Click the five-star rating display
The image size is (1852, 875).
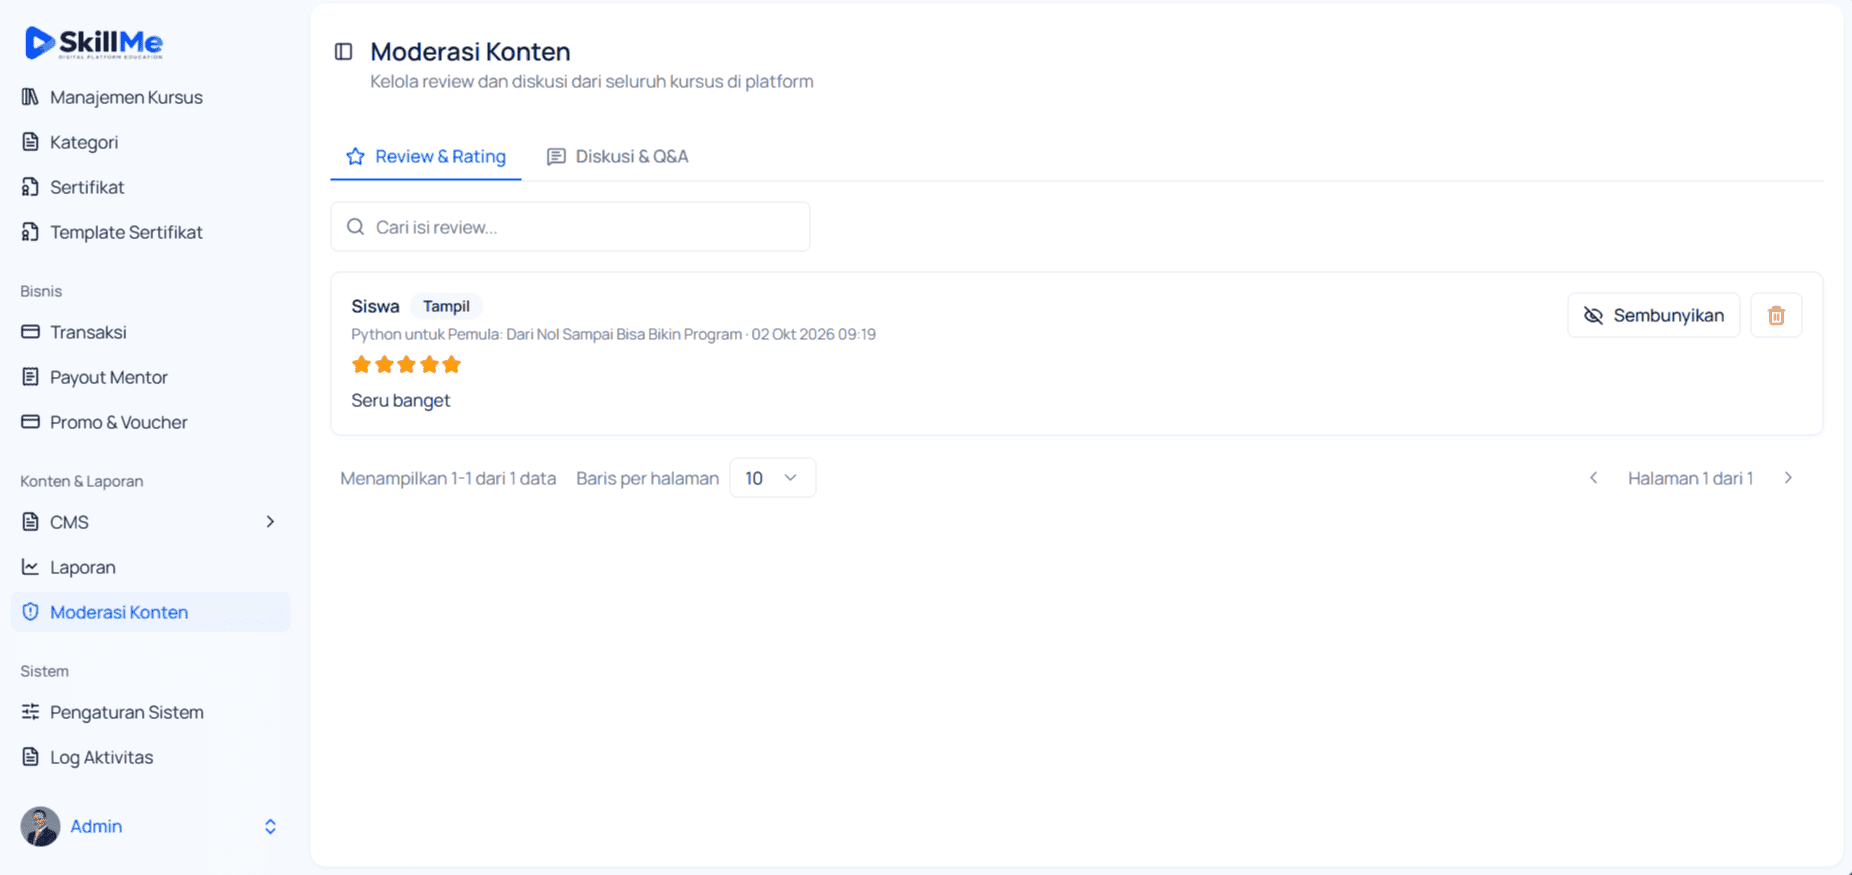click(x=406, y=364)
